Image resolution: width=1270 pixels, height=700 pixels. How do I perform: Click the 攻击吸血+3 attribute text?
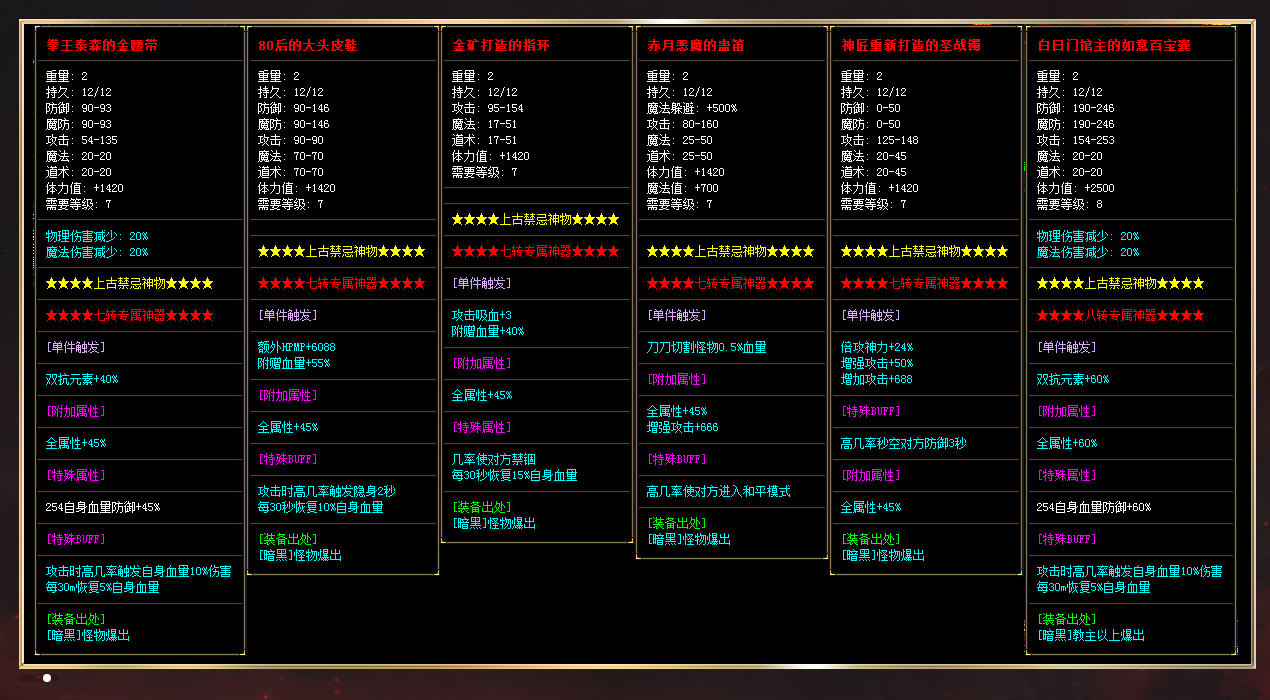(481, 315)
